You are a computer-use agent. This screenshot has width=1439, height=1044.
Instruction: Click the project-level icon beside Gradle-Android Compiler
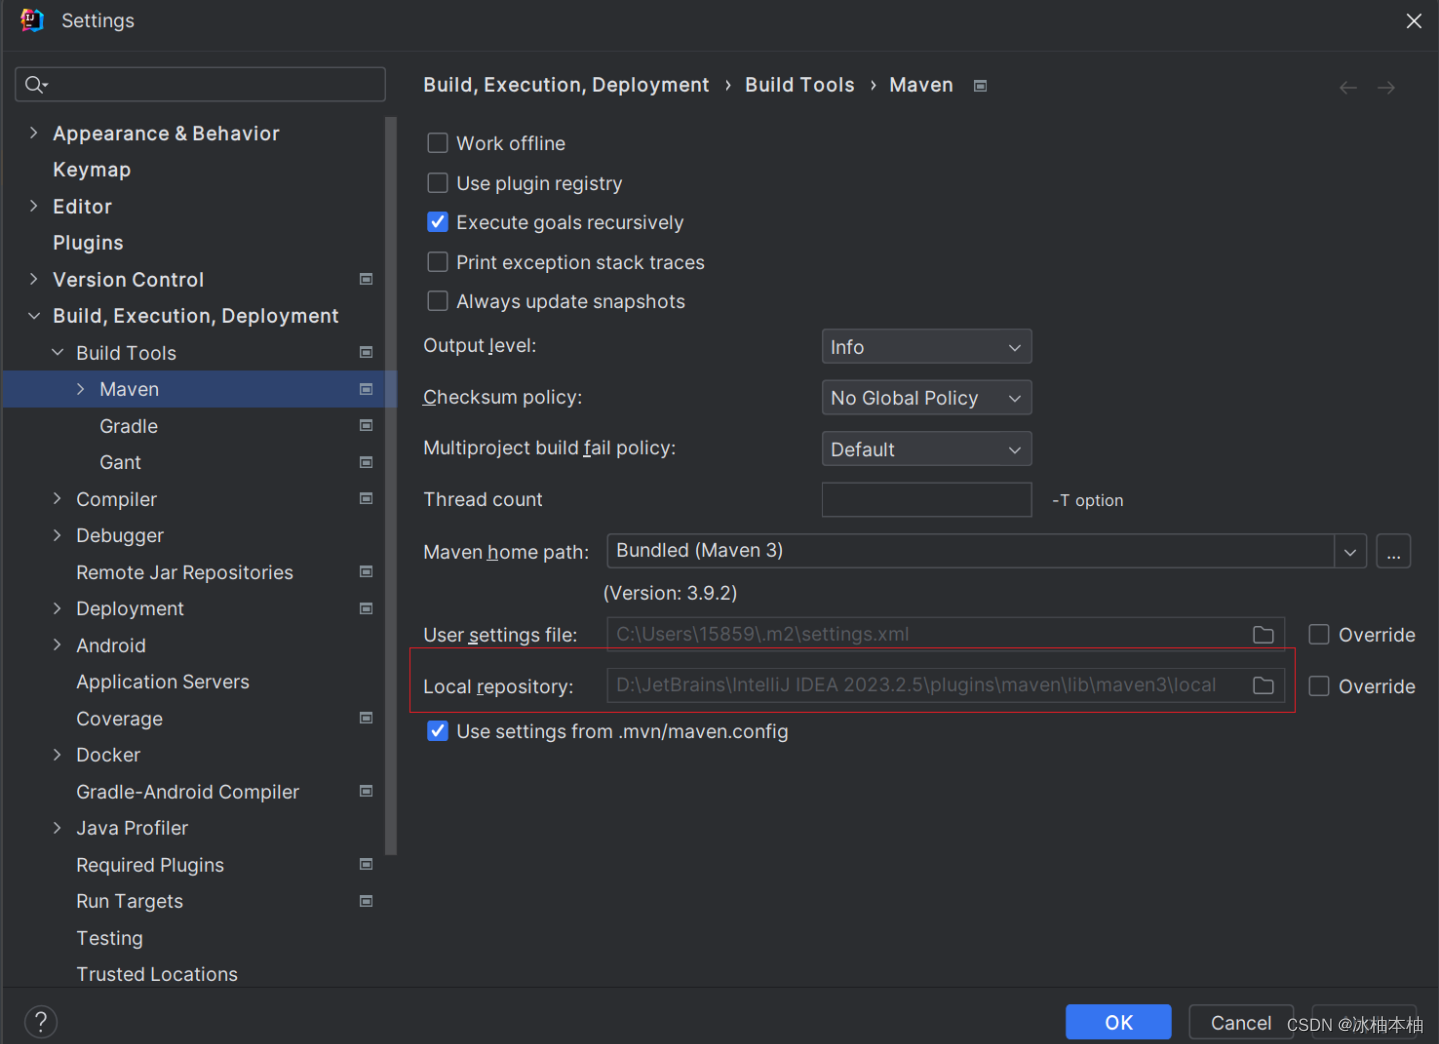(366, 791)
